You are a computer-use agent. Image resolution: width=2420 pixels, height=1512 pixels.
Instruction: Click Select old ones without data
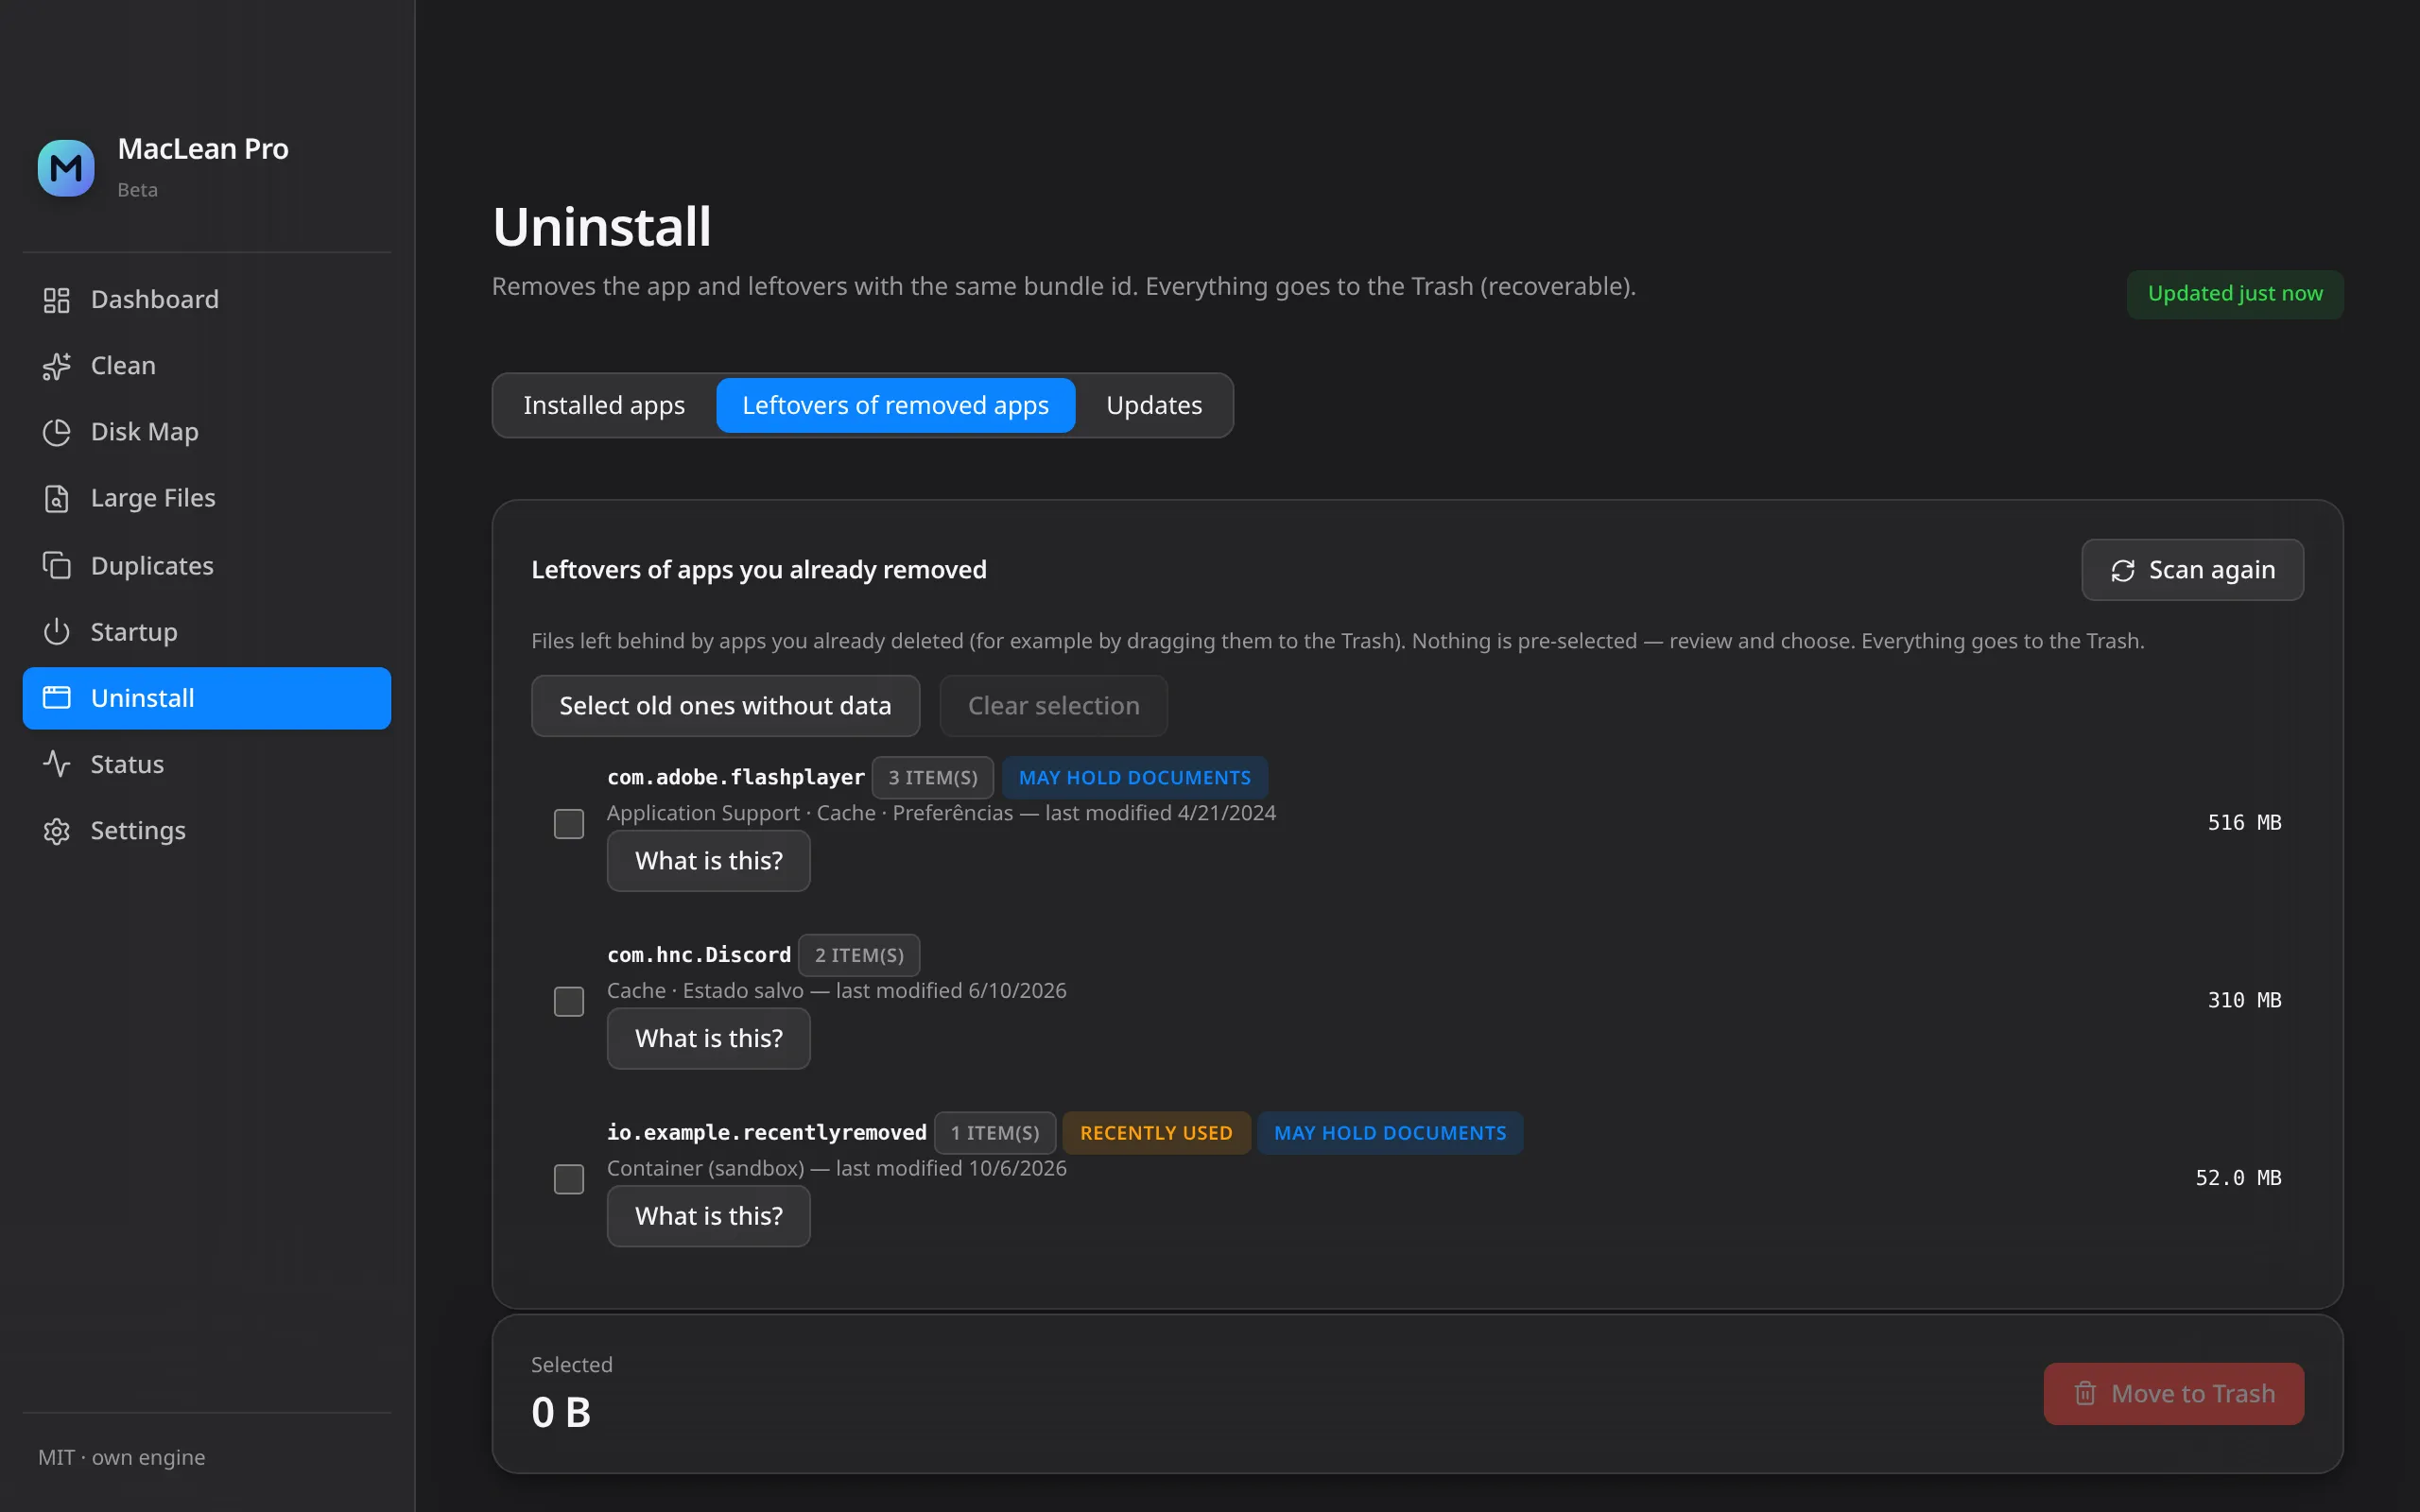(725, 706)
